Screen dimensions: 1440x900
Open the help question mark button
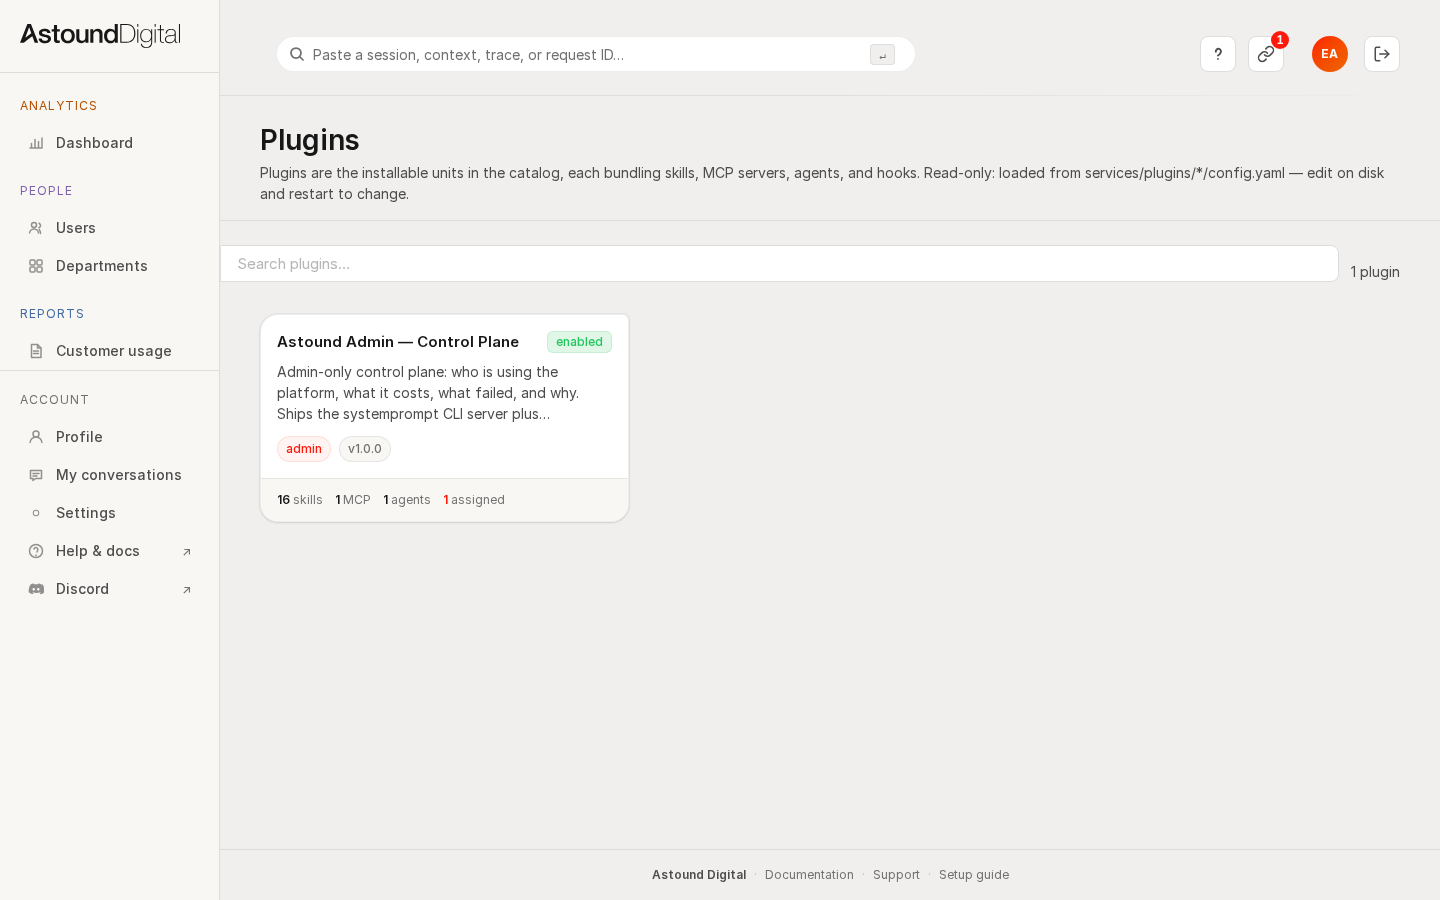point(1218,54)
